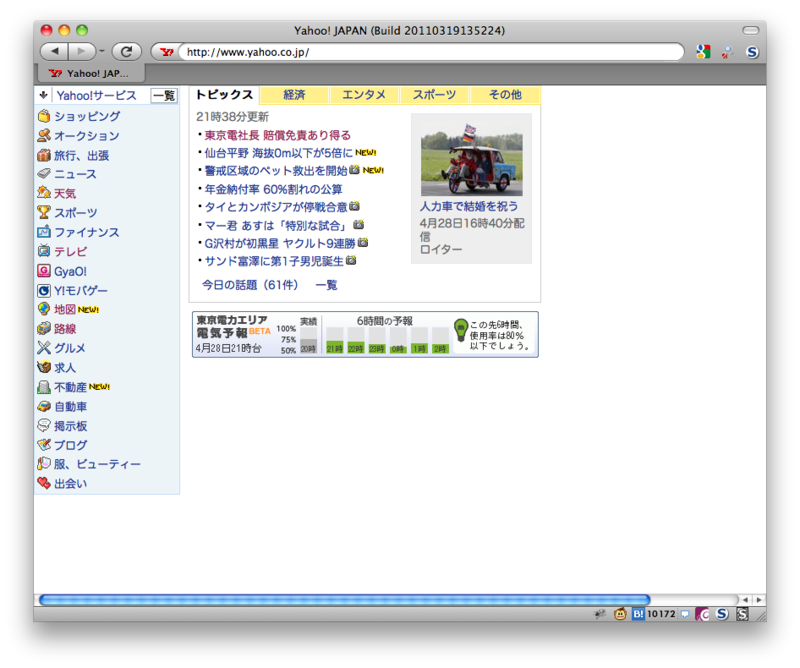This screenshot has width=800, height=668.
Task: Go back with the Back arrow button
Action: [55, 52]
